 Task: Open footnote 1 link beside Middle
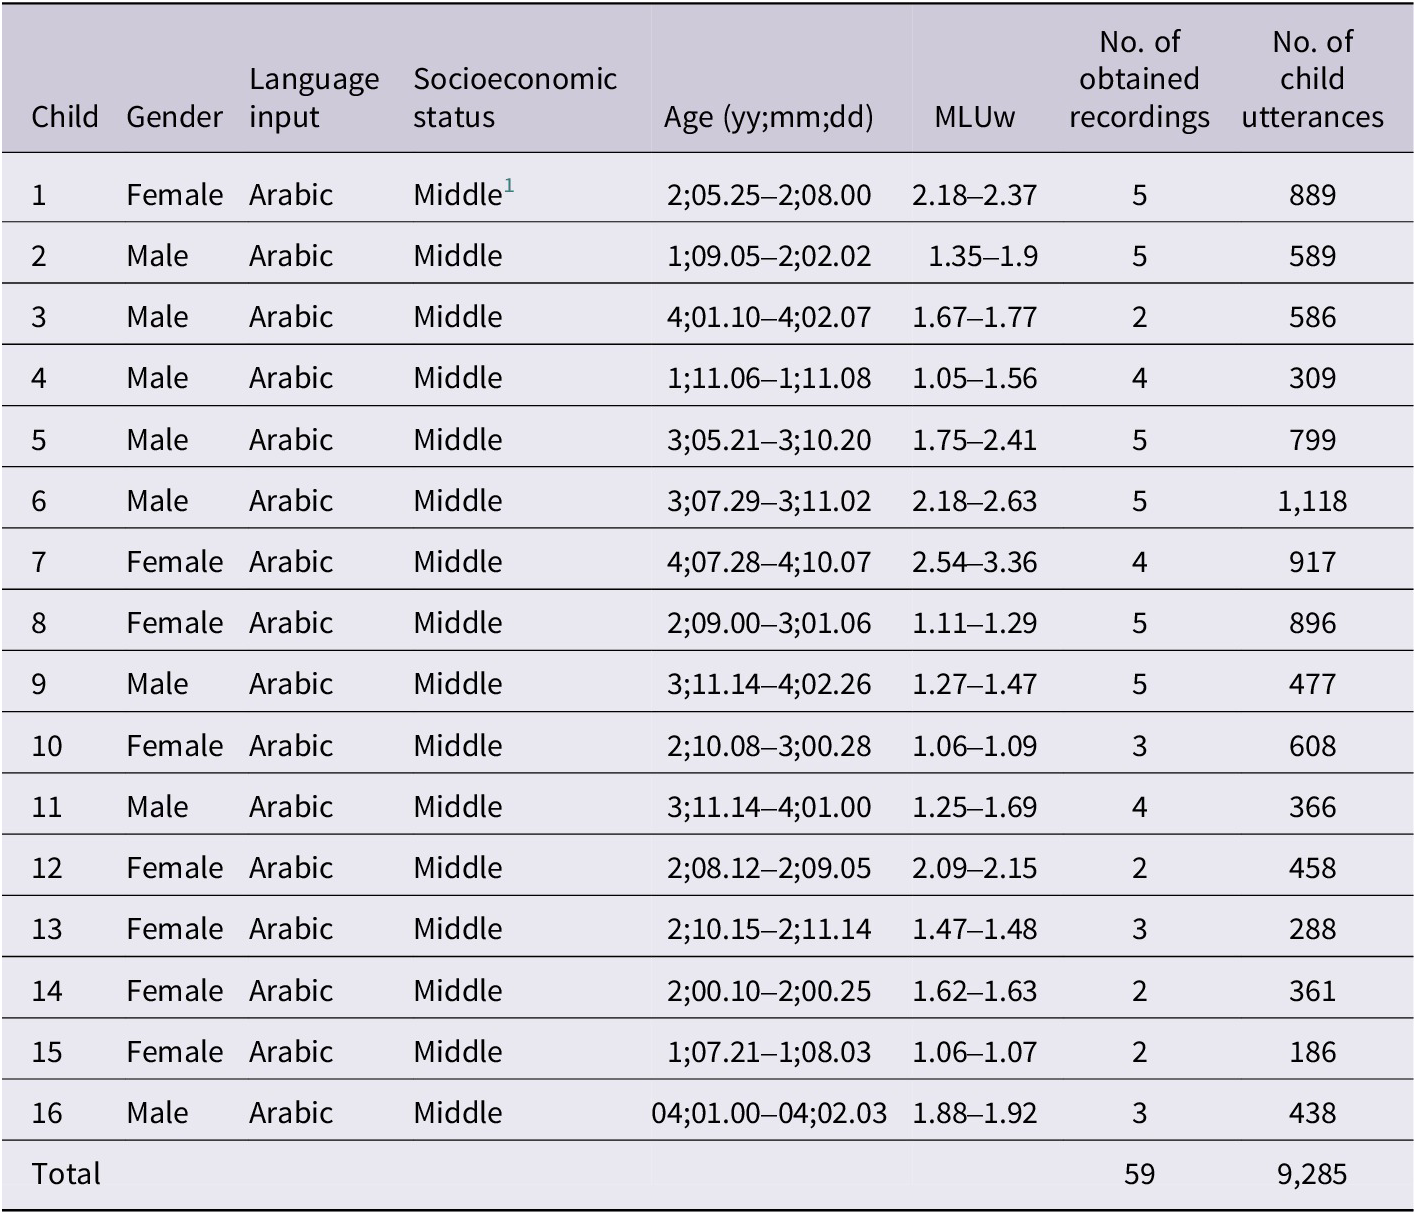509,186
